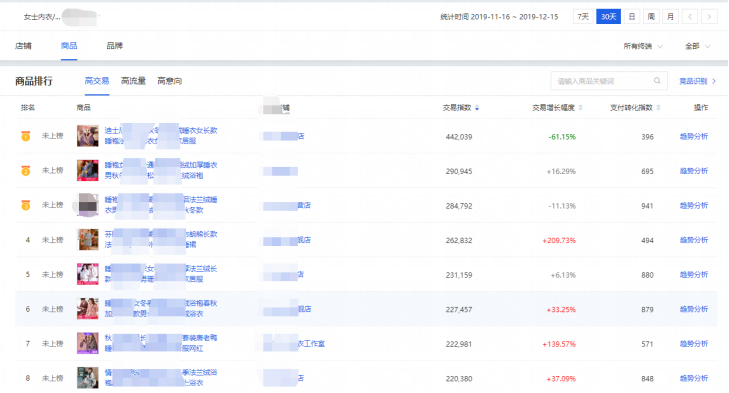Click the 商品排行 heading

[33, 81]
